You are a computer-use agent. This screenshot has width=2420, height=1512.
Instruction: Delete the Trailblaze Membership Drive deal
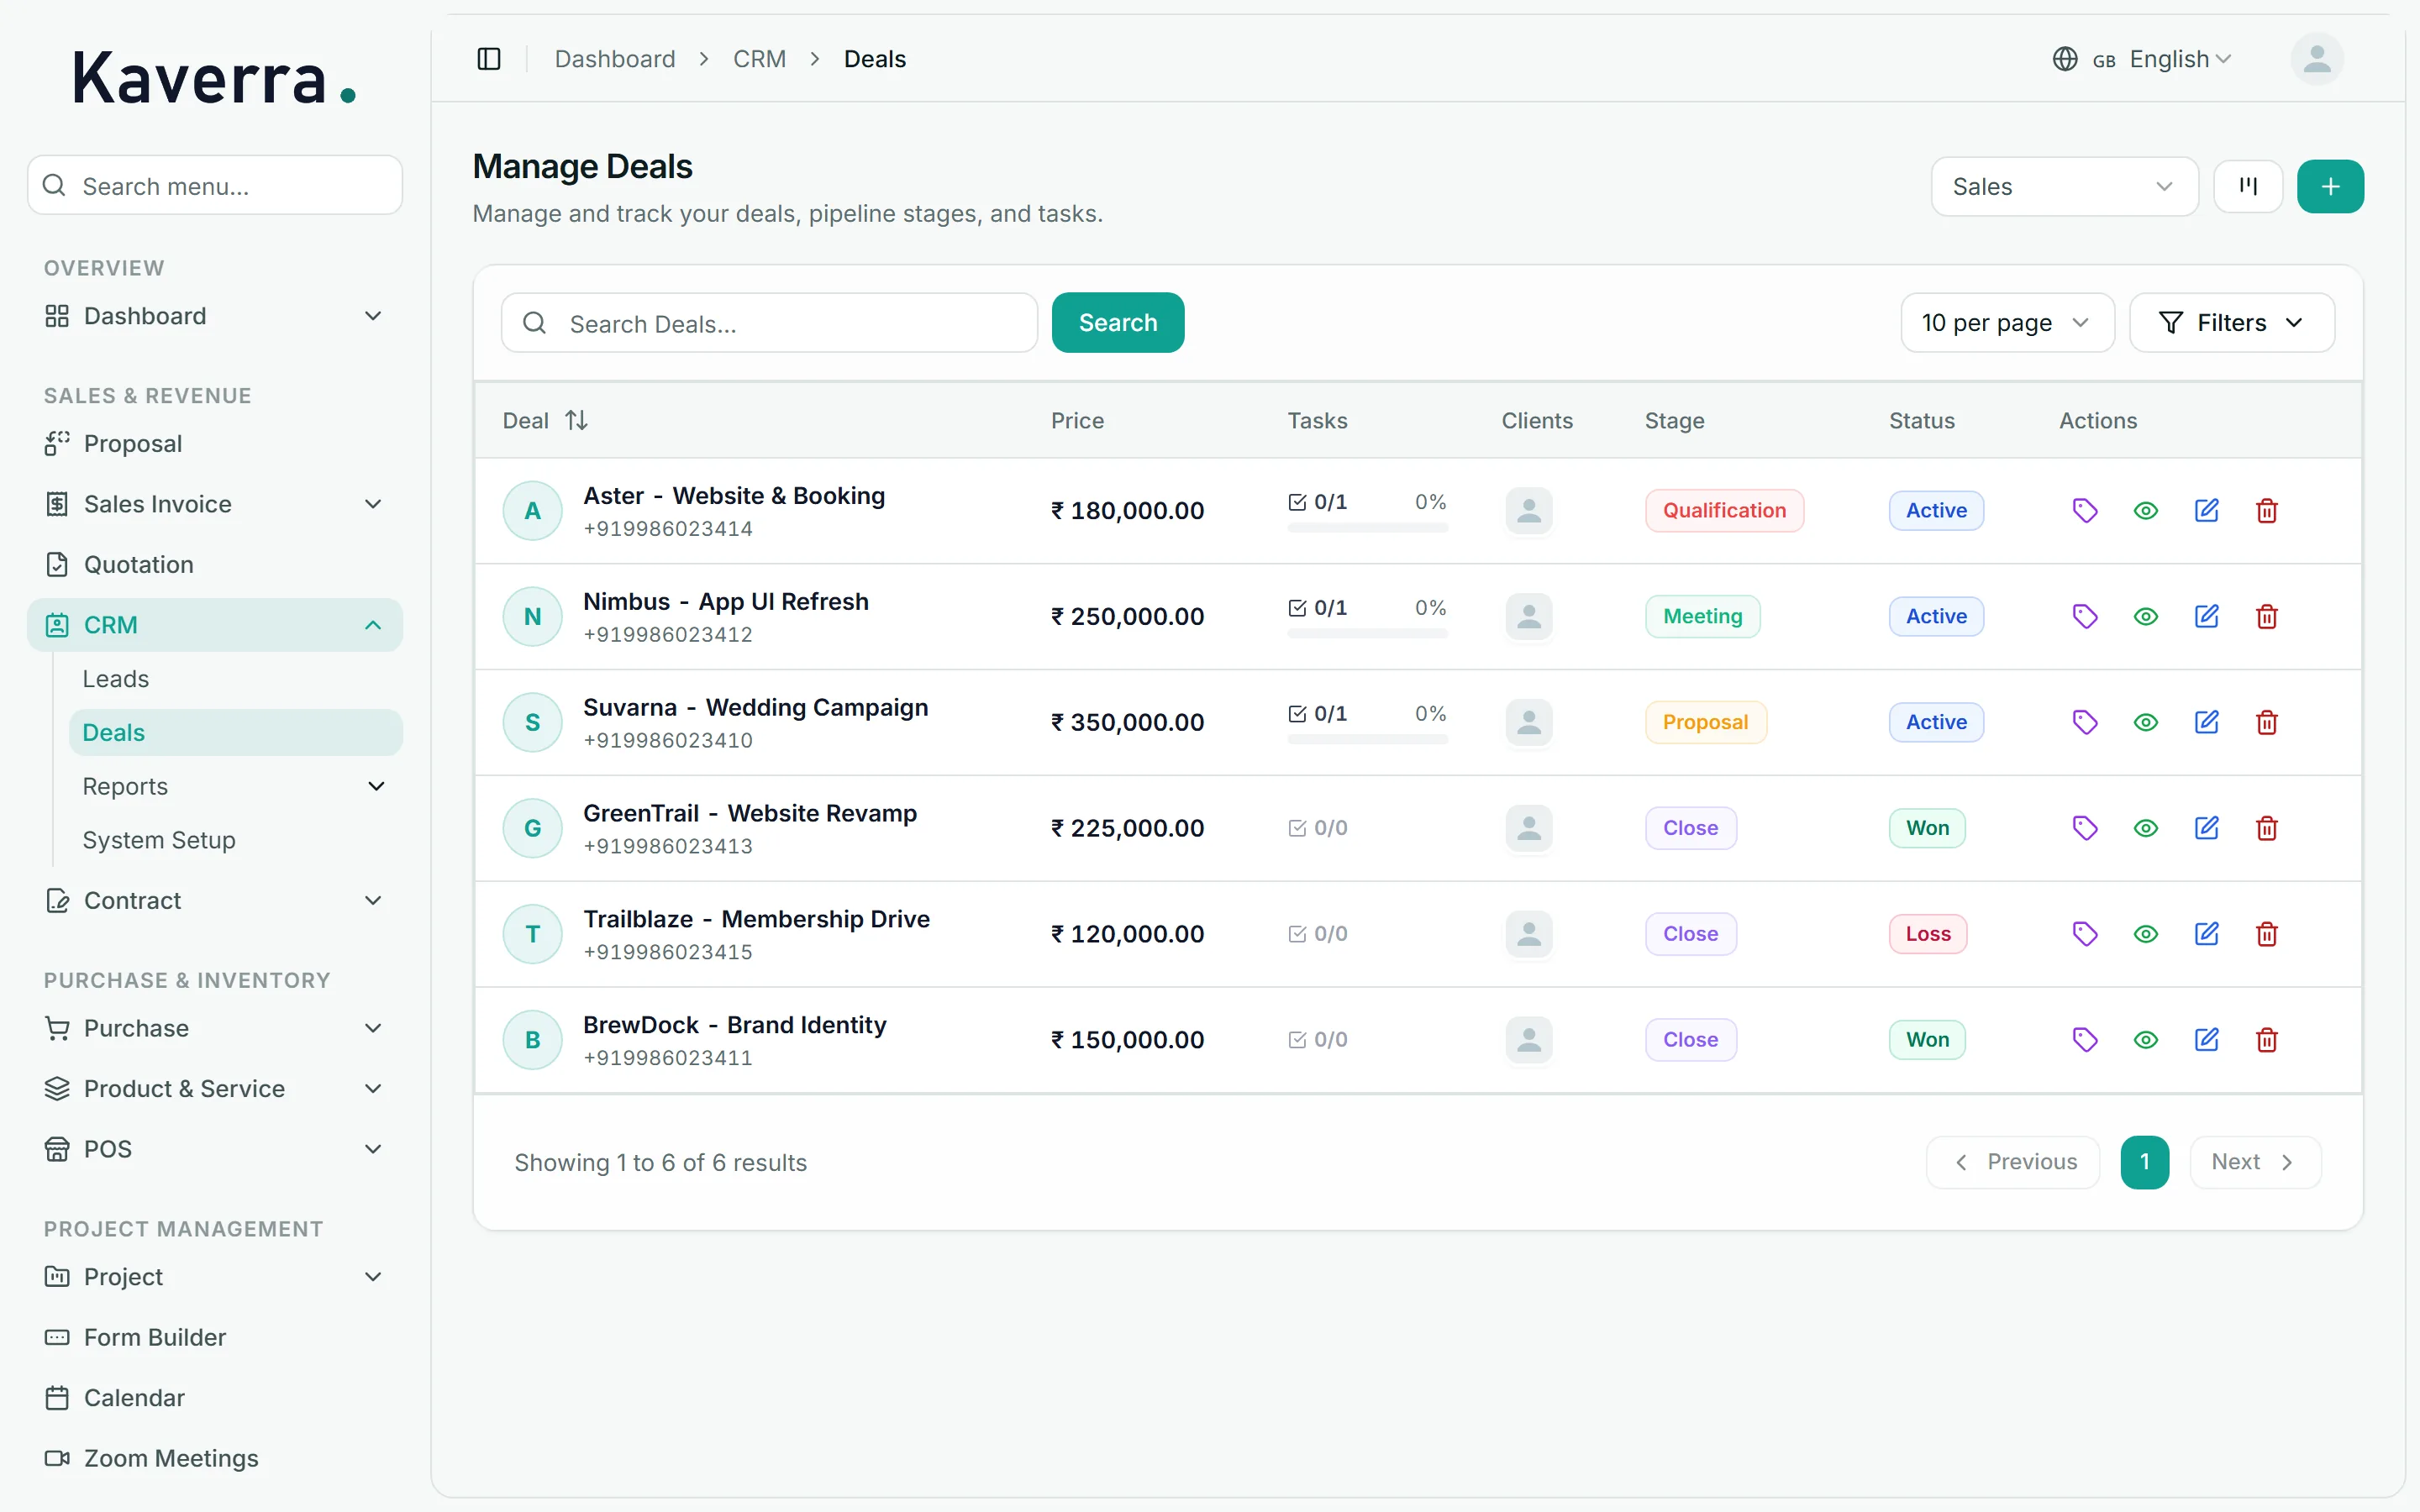pos(2267,934)
